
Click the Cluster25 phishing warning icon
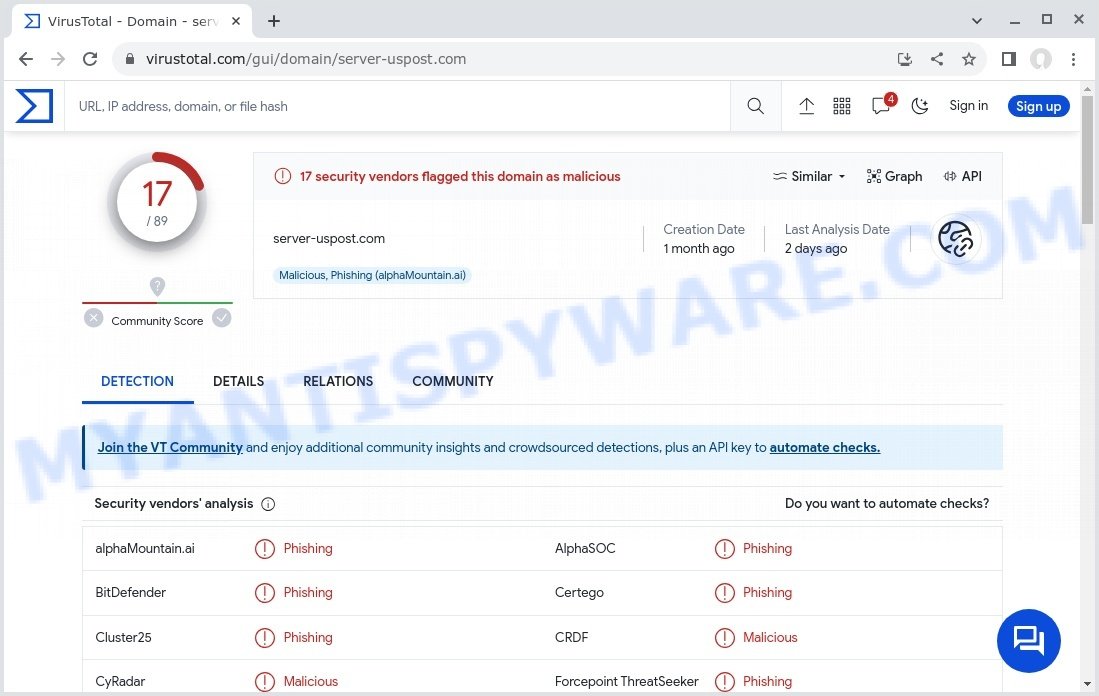pyautogui.click(x=264, y=638)
